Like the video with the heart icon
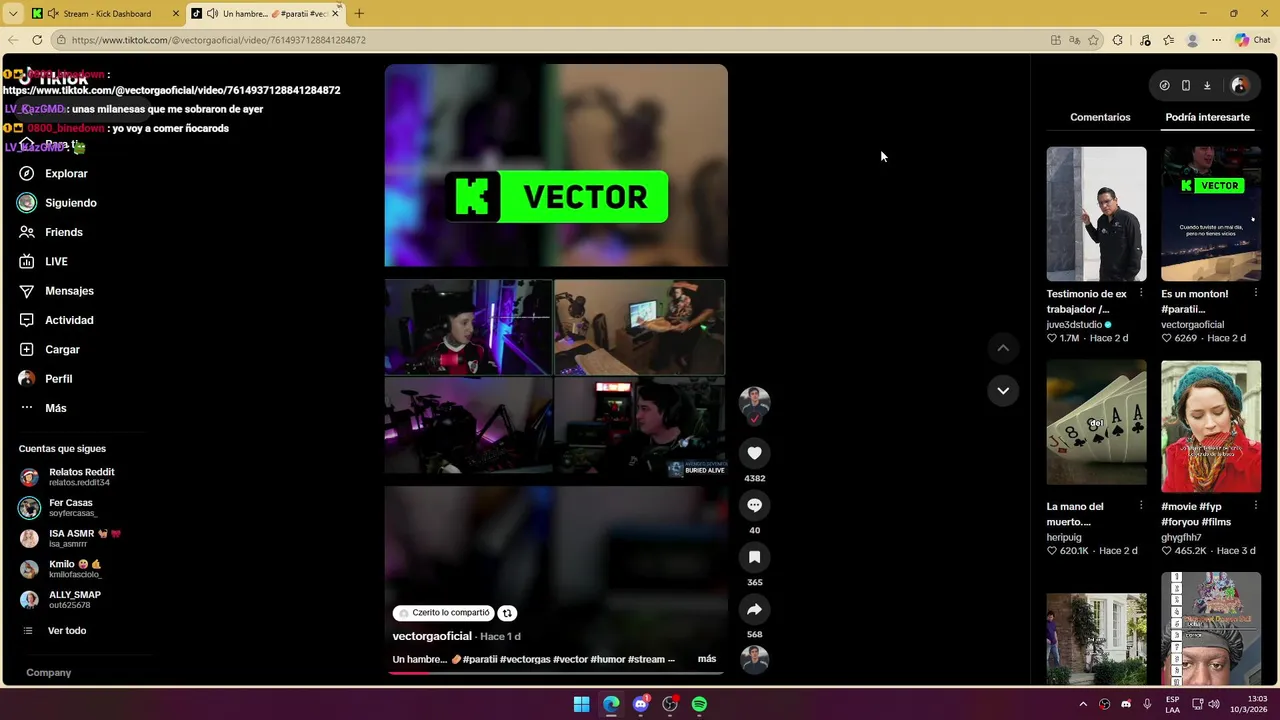The height and width of the screenshot is (720, 1280). coord(754,453)
